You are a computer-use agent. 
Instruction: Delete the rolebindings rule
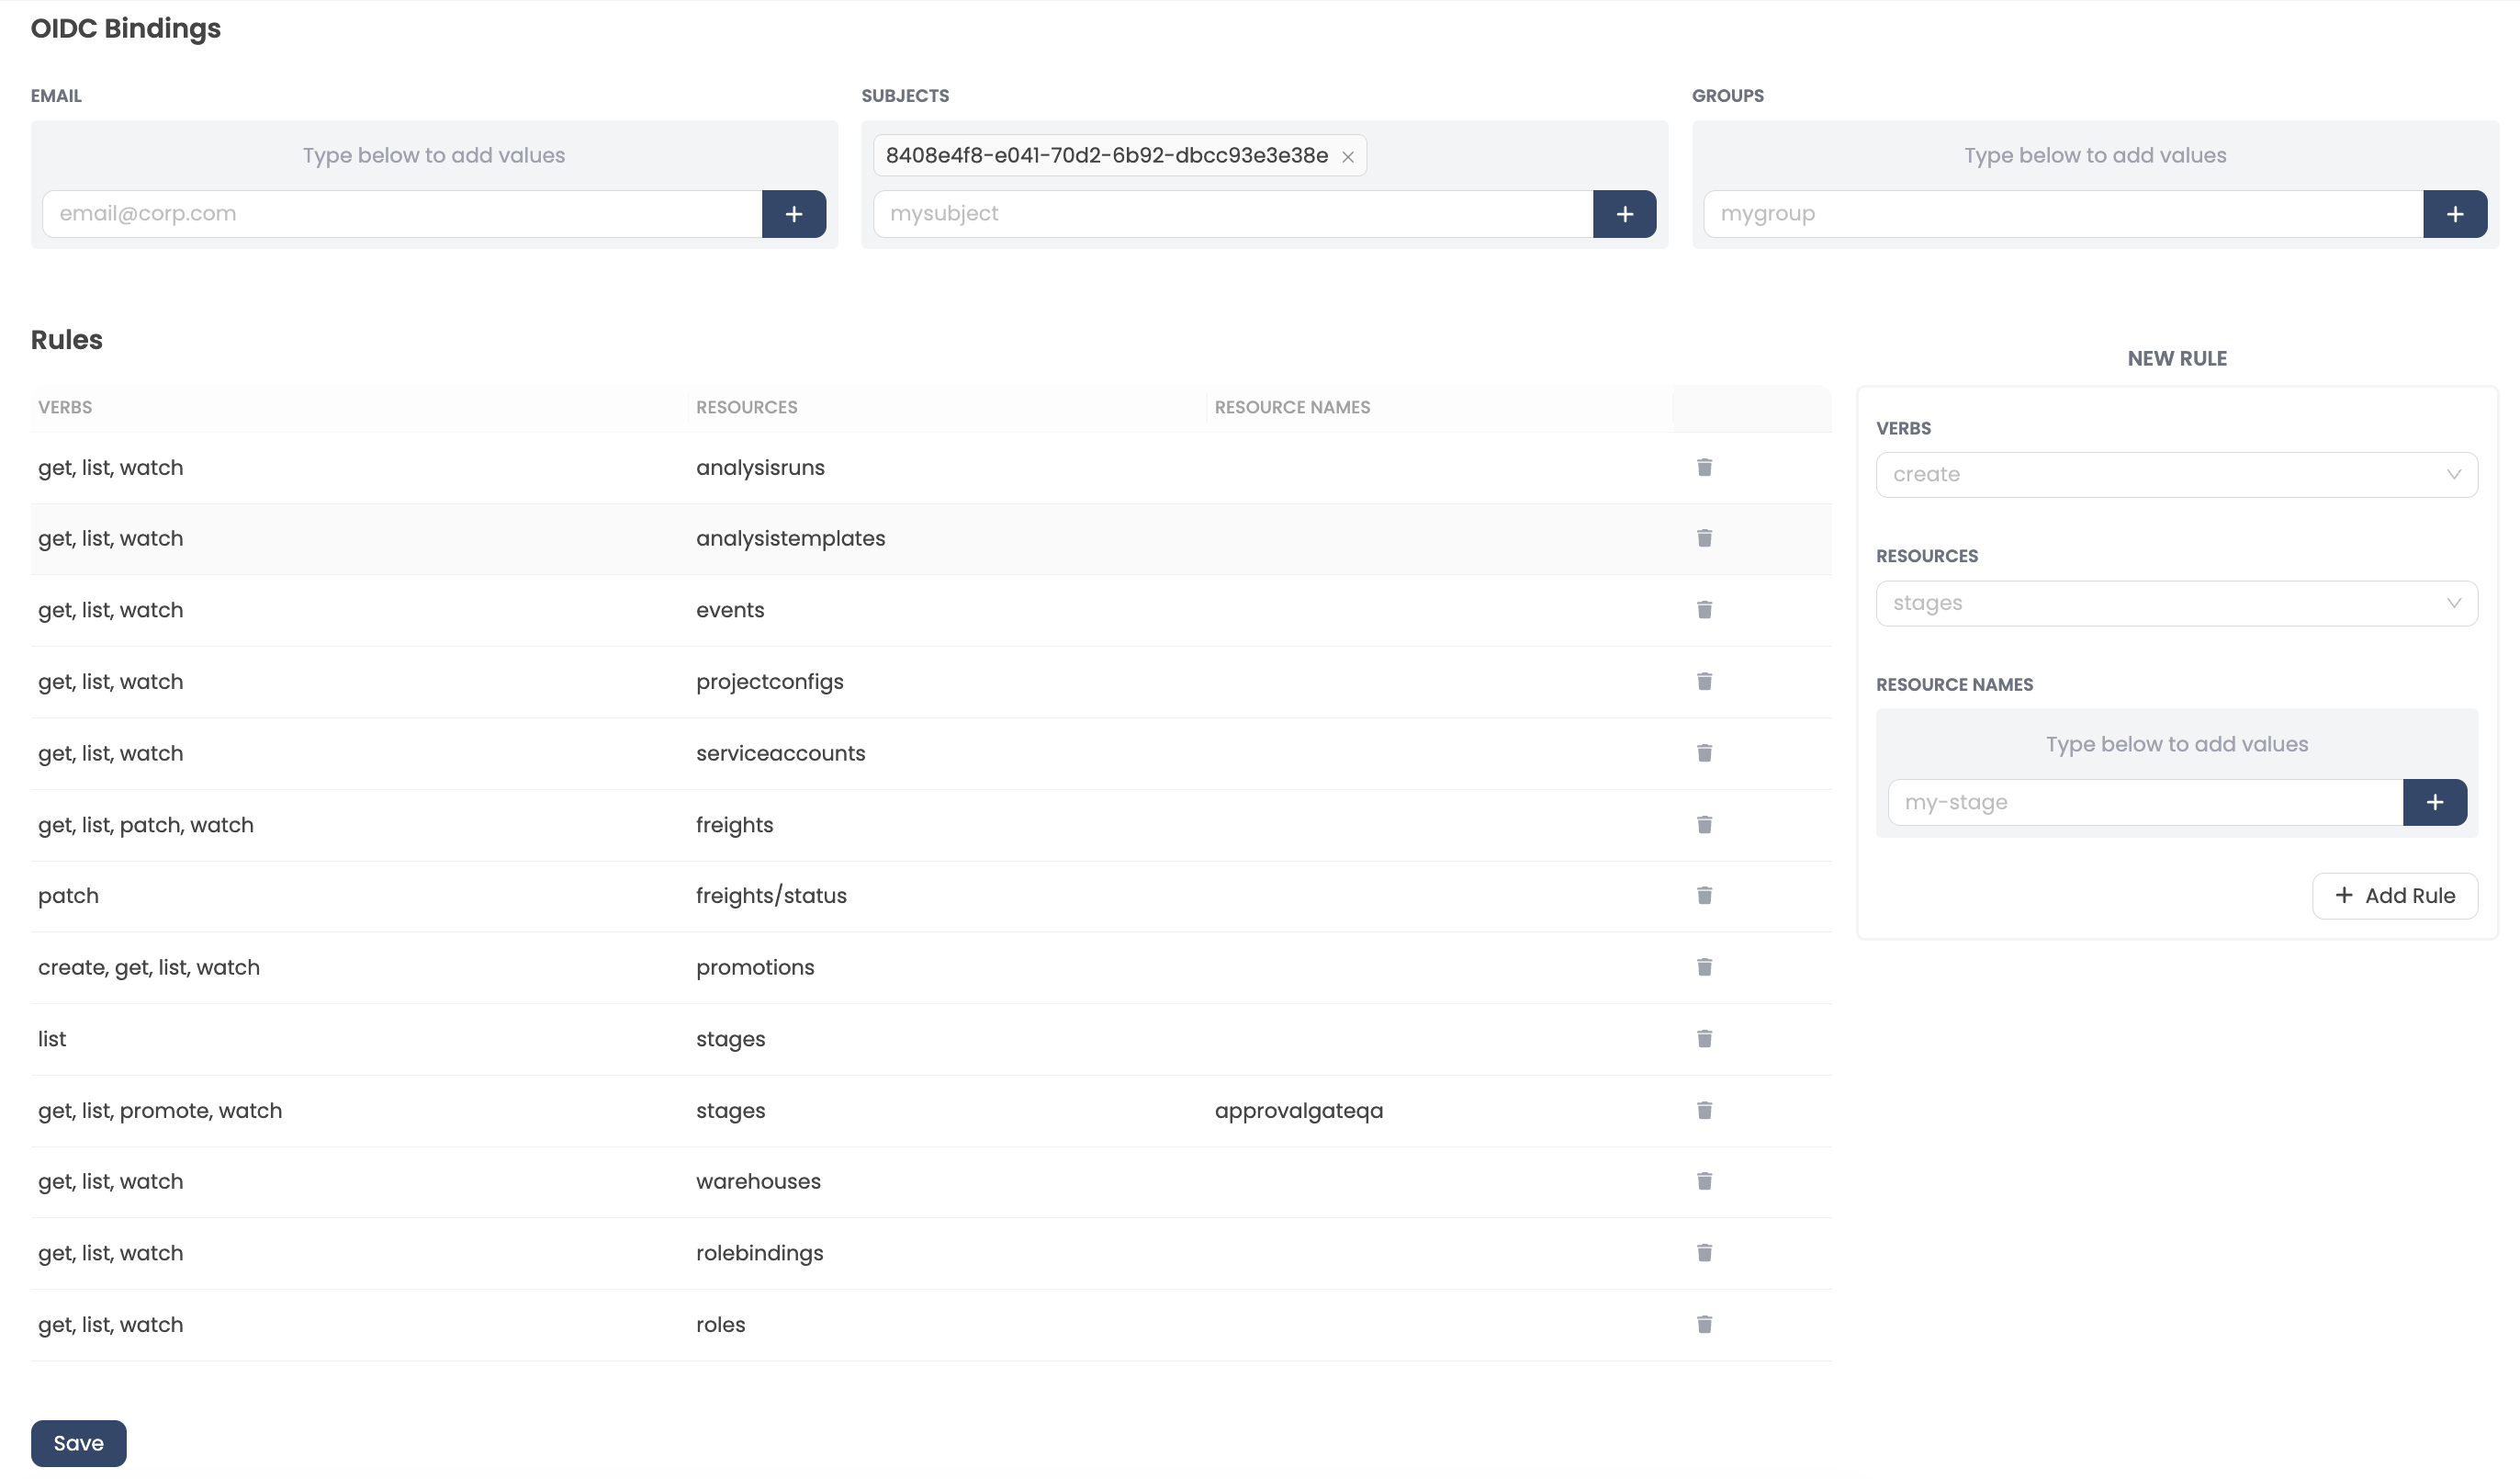(1704, 1253)
